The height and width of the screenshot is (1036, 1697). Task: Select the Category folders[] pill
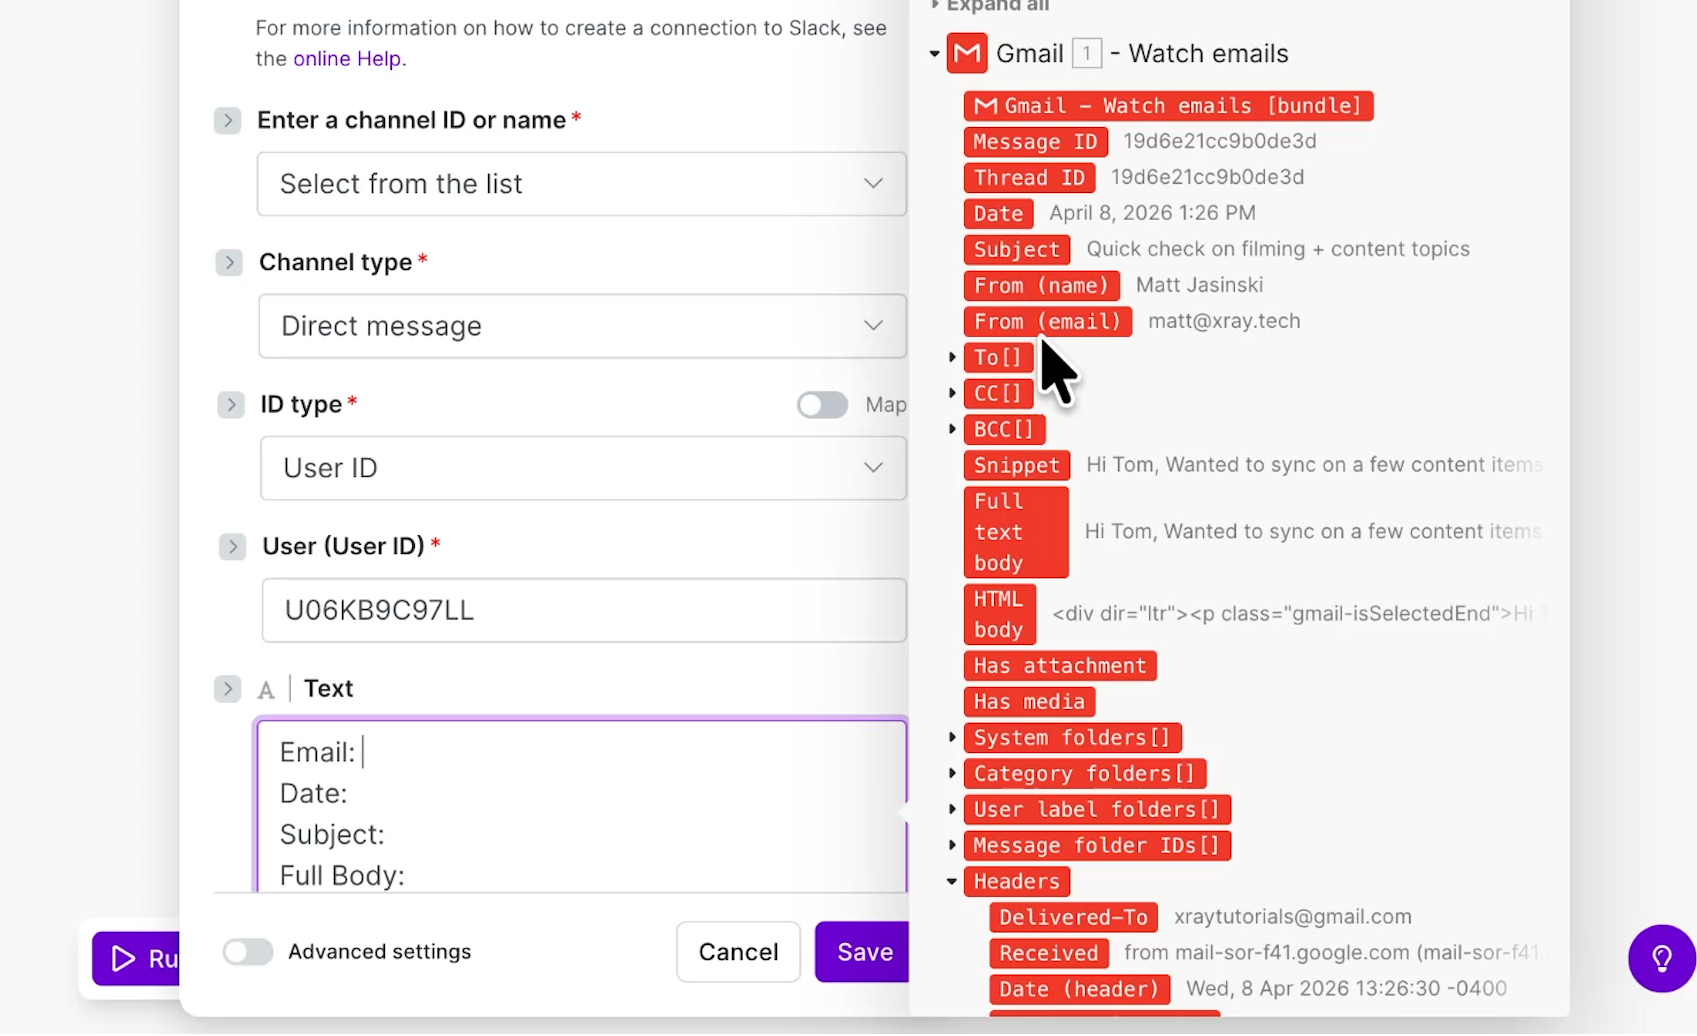coord(1084,774)
